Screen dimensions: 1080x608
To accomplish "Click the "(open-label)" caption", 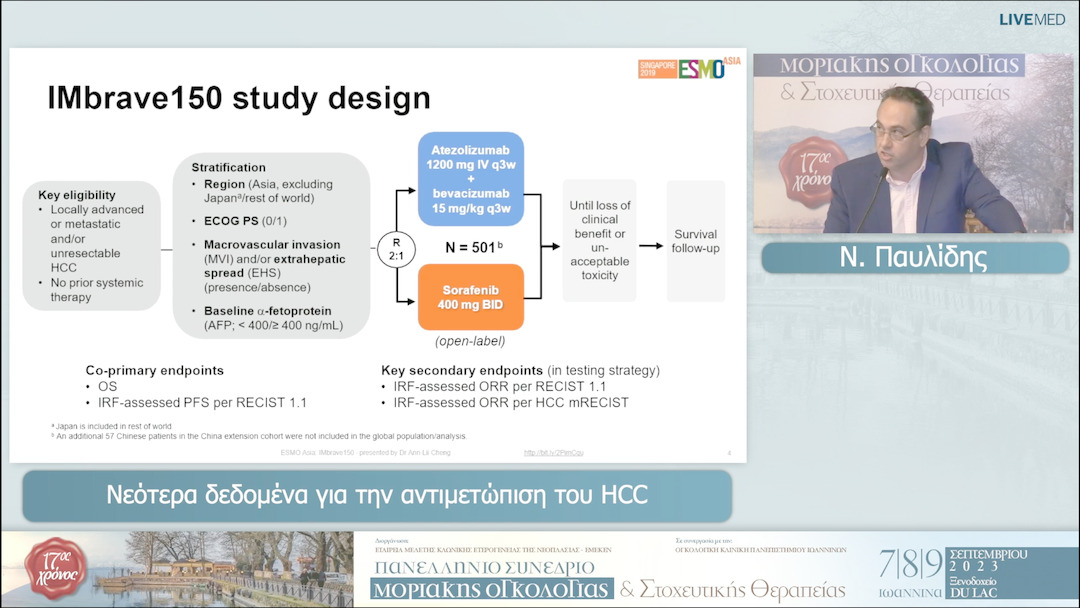I will click(470, 341).
